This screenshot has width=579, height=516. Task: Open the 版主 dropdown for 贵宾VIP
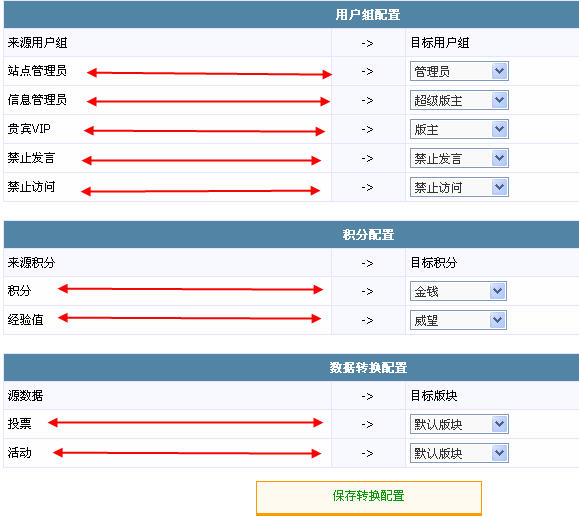pos(459,129)
